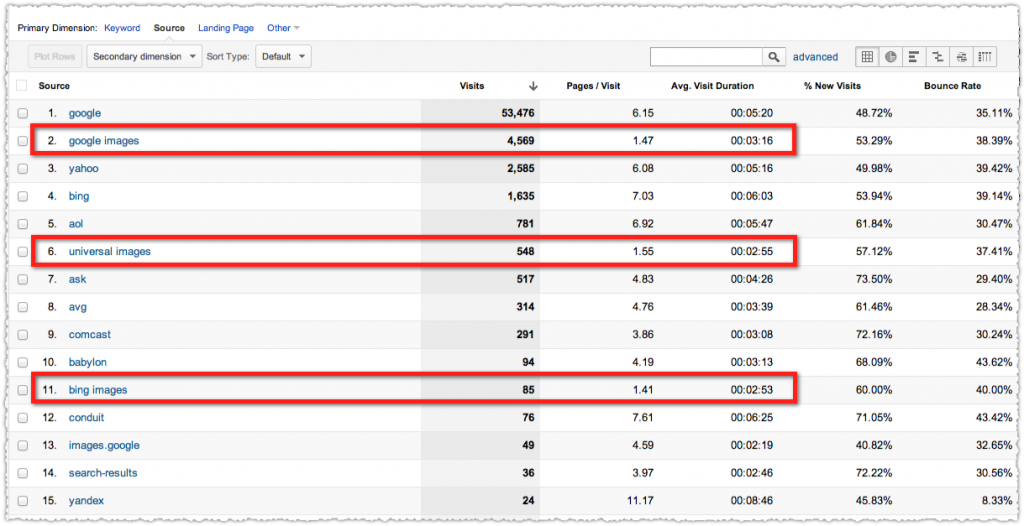
Task: Open the conduit source link
Action: pos(87,418)
